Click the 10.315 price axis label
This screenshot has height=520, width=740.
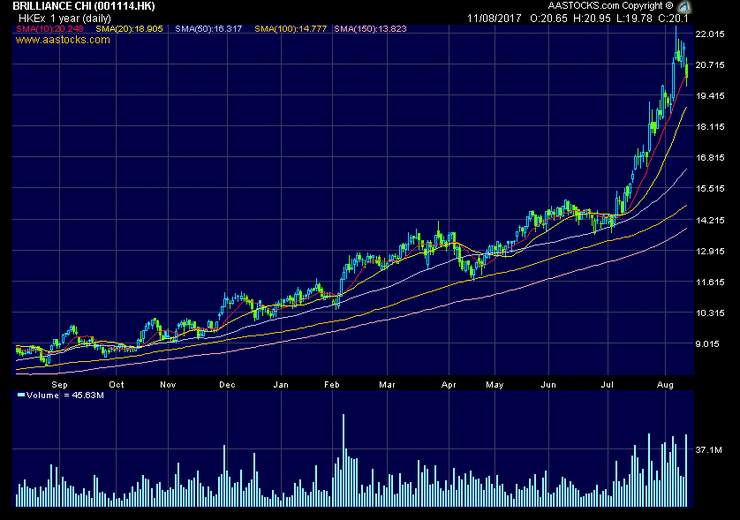coord(710,313)
